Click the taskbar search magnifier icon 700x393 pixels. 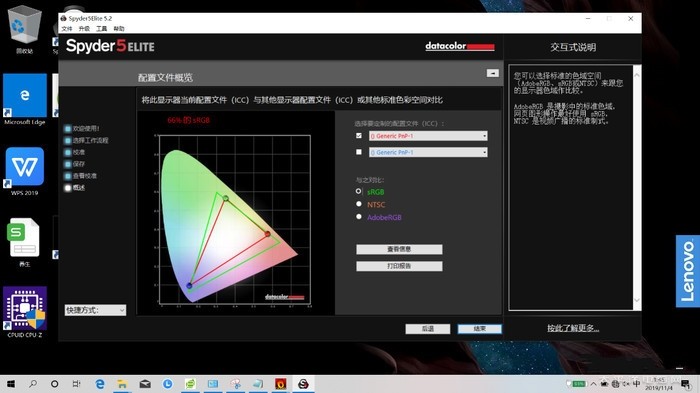click(33, 384)
